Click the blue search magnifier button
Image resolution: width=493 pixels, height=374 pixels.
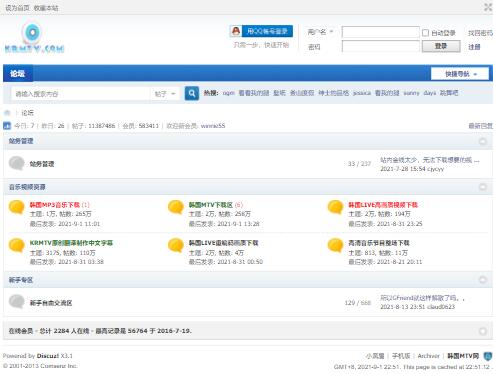pos(192,93)
